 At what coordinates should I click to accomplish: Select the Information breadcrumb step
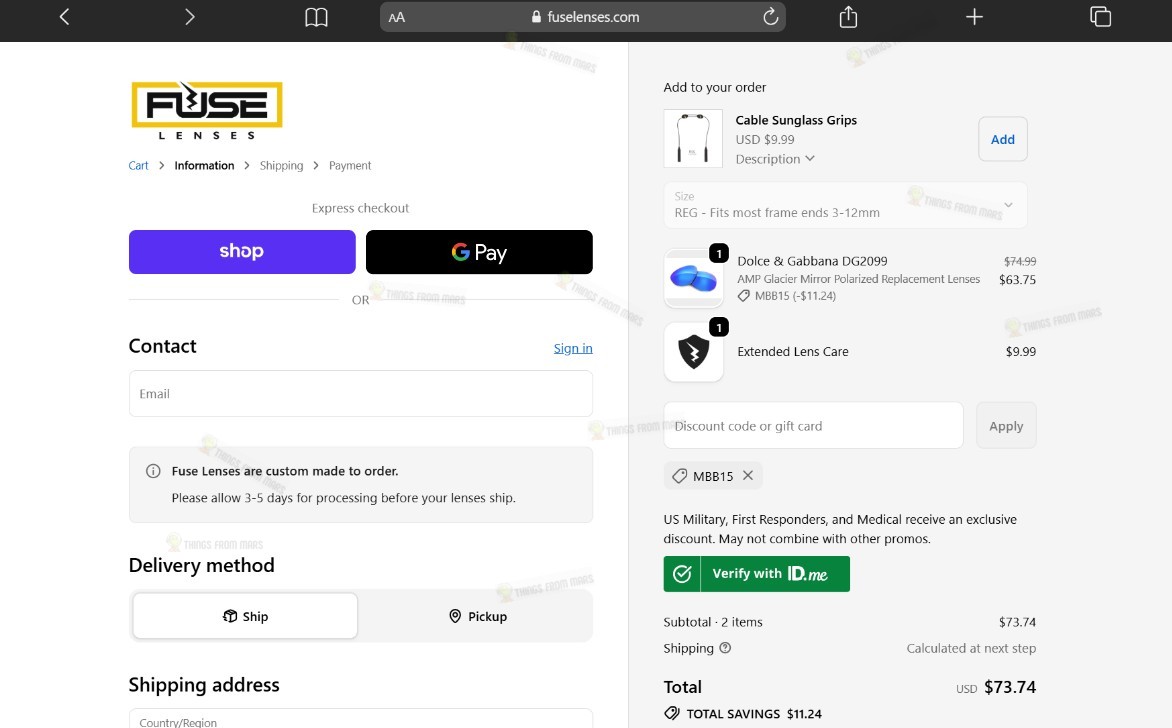tap(204, 165)
